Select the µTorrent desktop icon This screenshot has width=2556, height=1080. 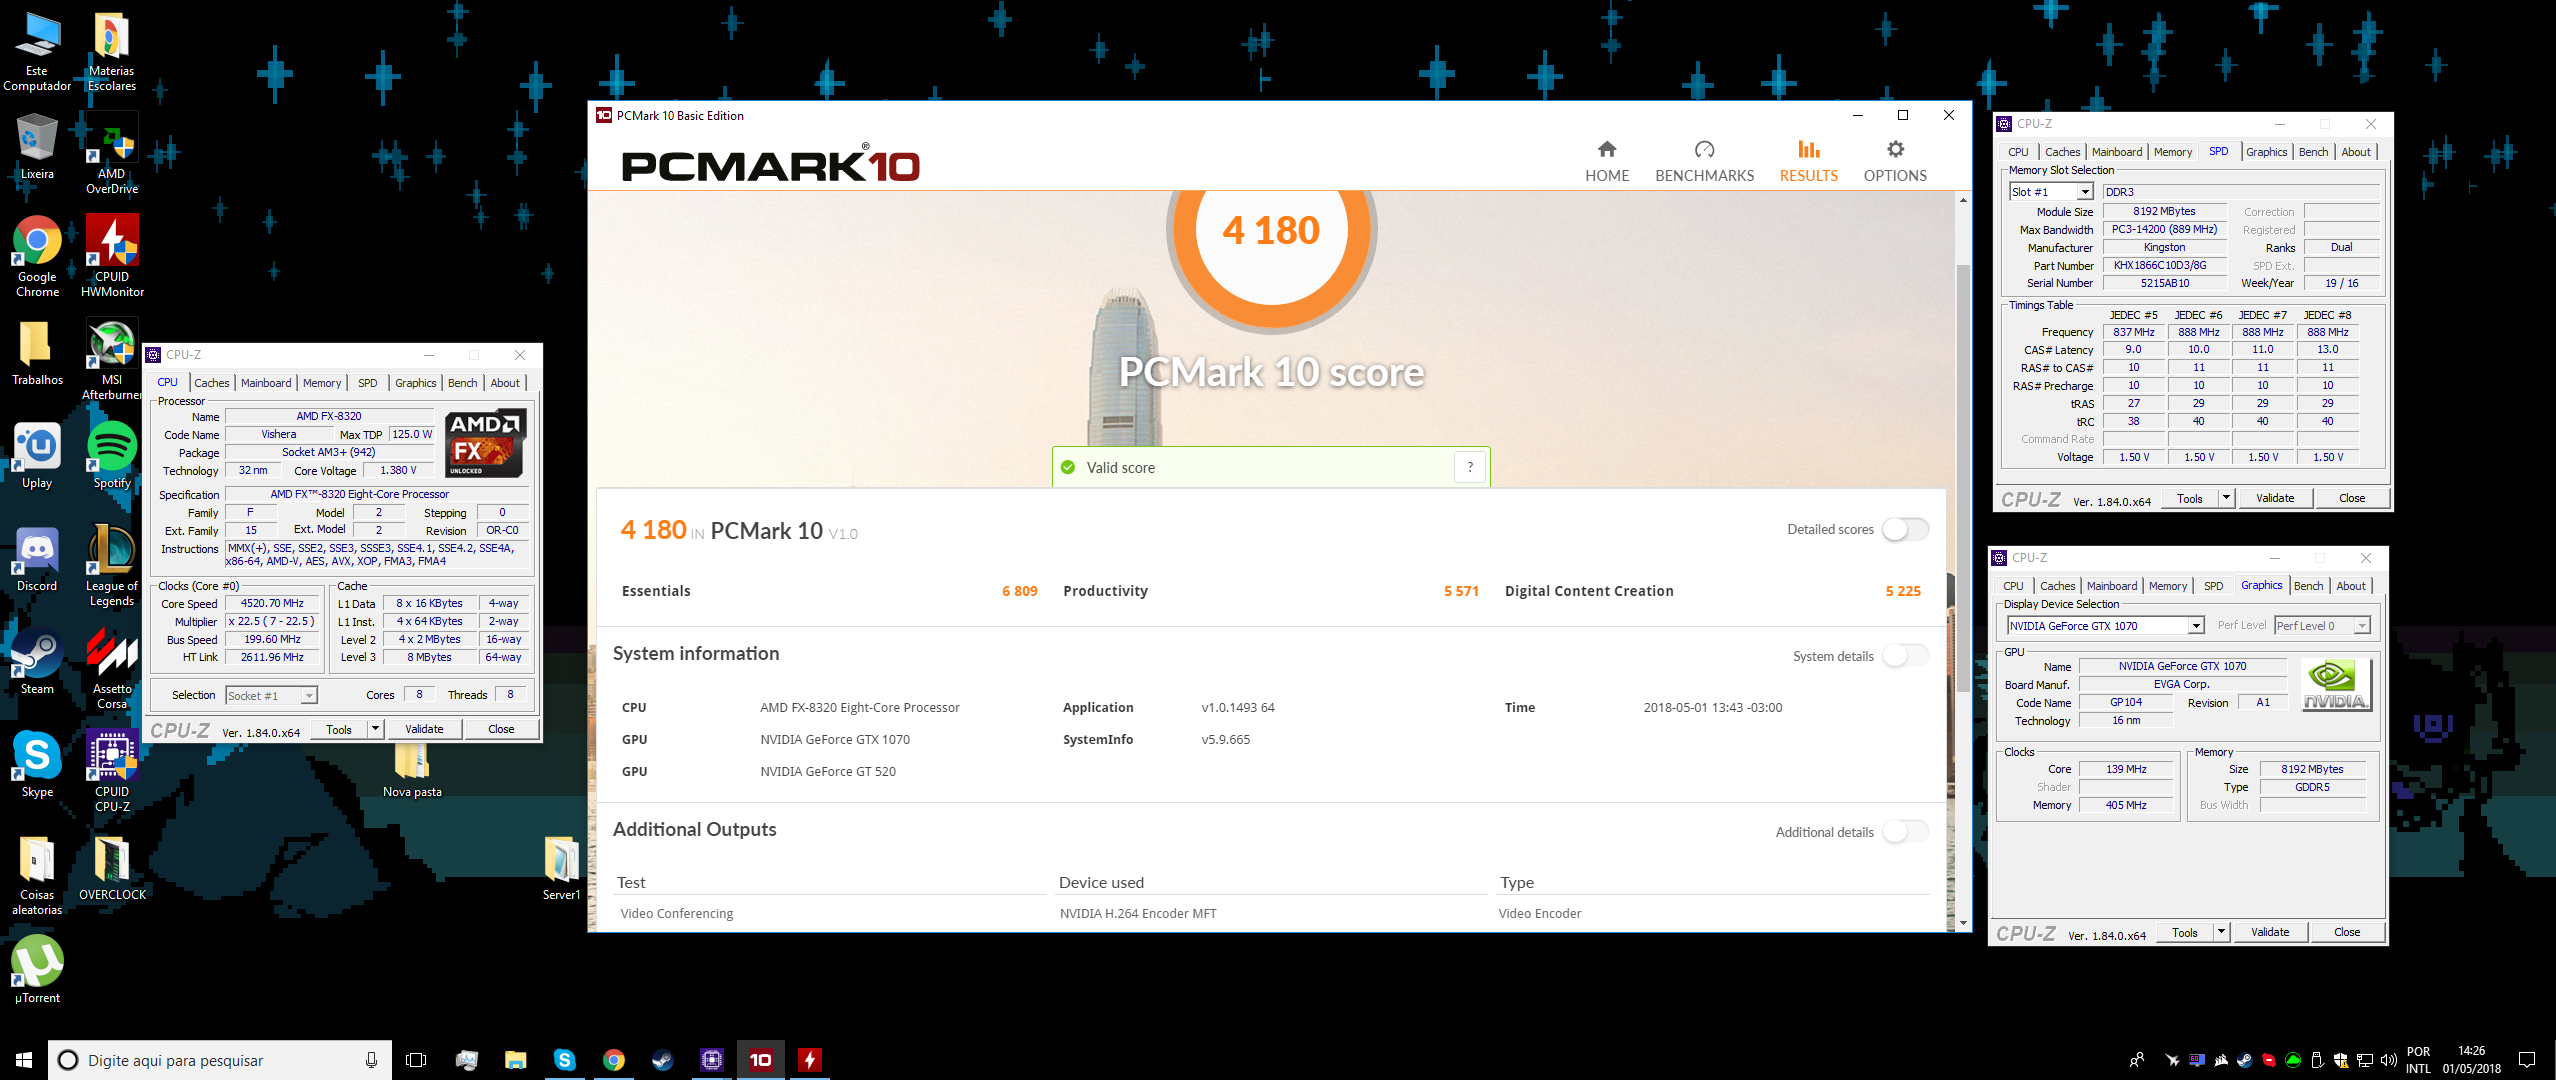click(x=37, y=971)
